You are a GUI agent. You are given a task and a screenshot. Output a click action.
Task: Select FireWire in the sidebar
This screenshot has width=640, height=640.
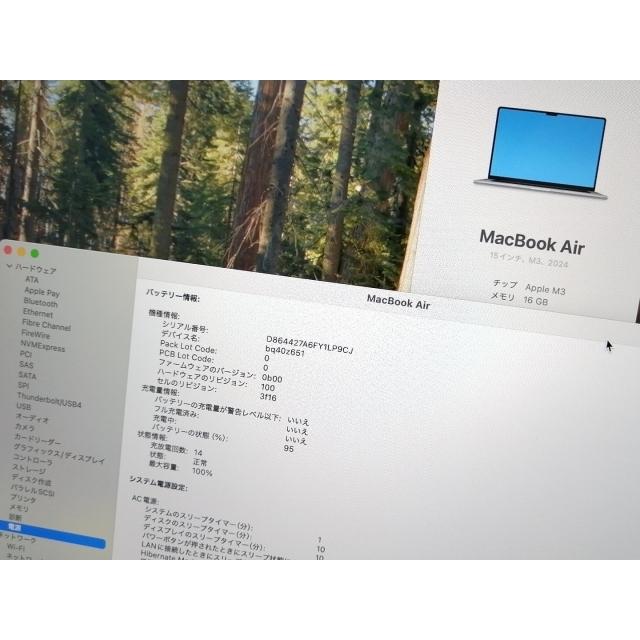tap(36, 334)
